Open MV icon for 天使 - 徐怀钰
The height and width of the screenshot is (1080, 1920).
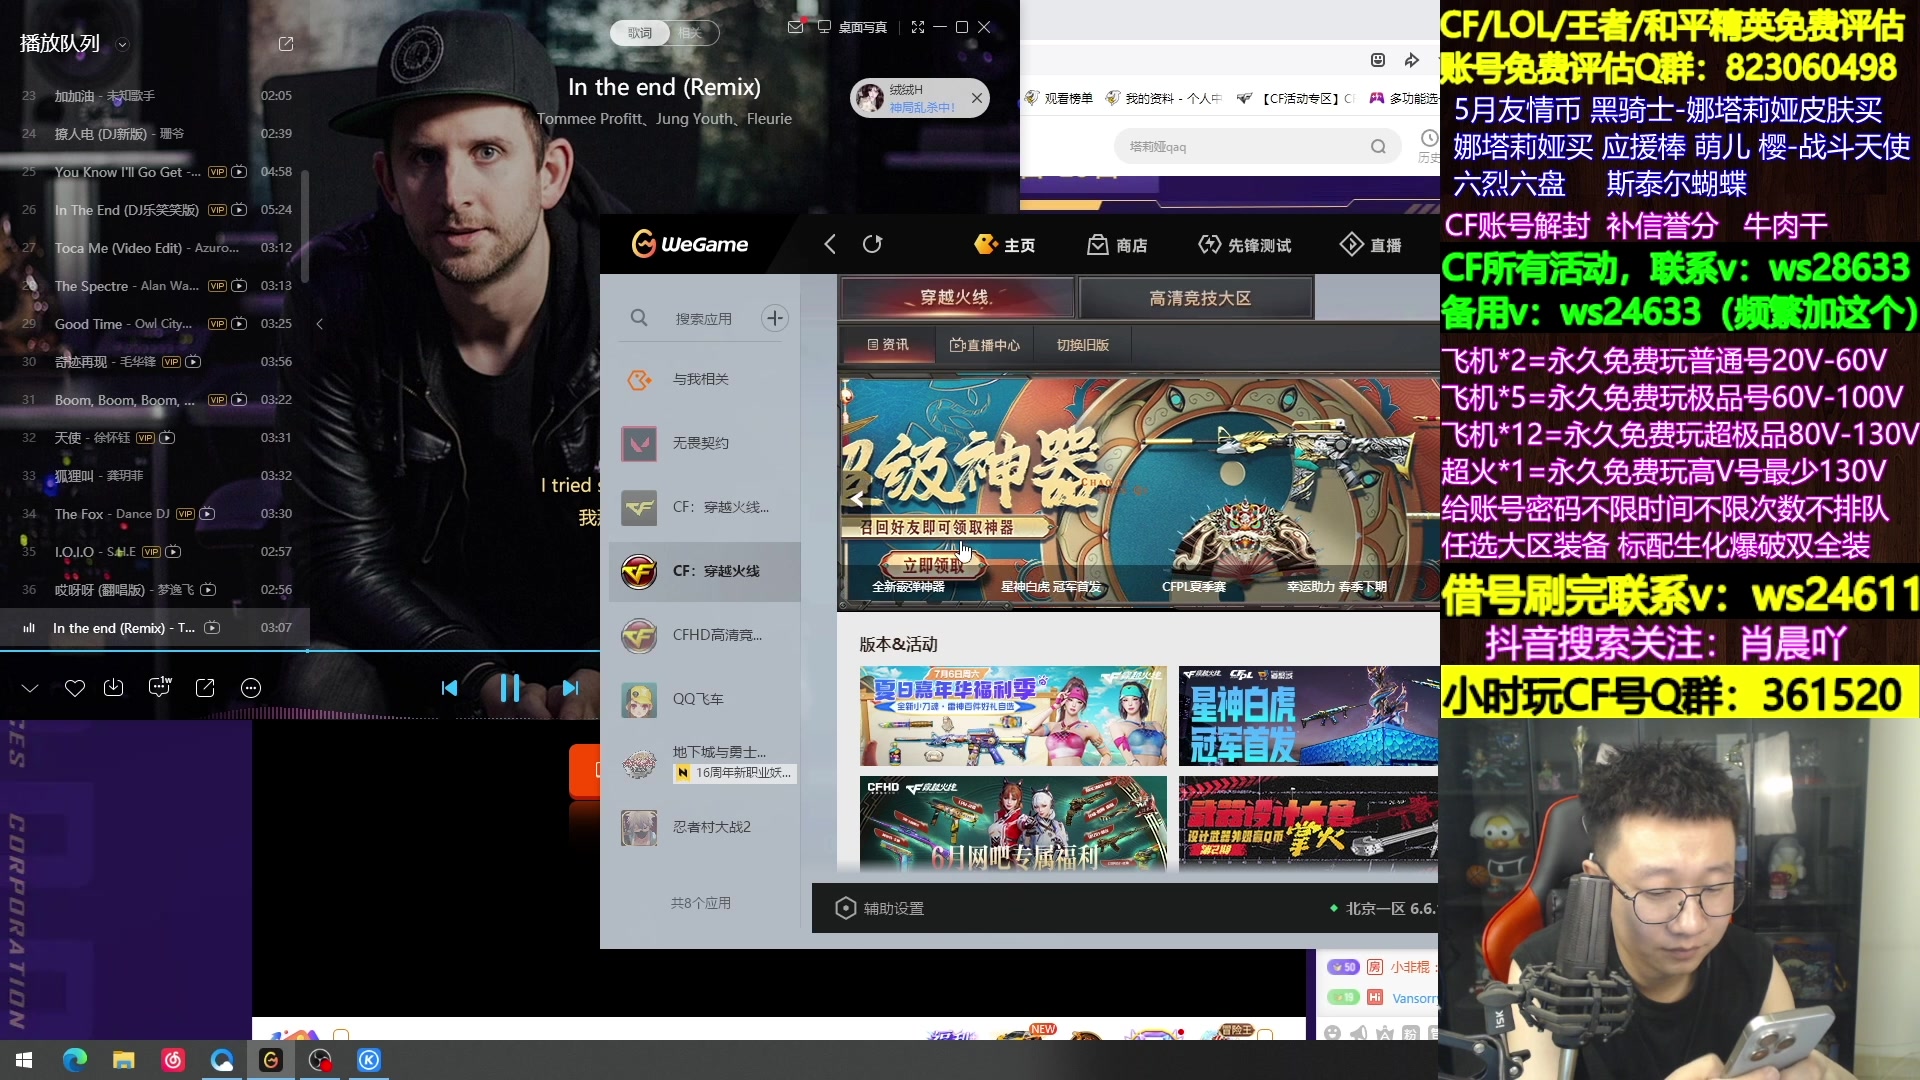167,438
